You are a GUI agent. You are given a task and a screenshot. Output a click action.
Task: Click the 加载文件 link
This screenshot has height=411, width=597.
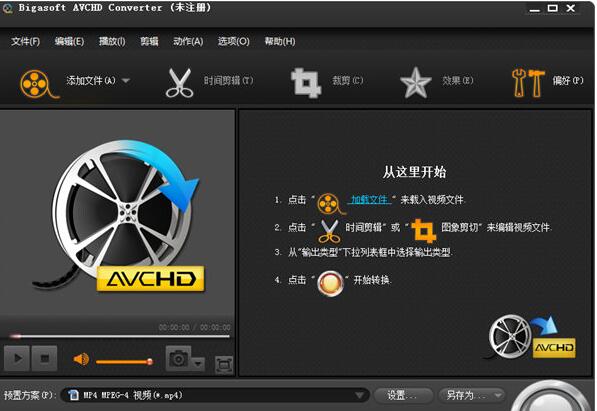pos(369,200)
